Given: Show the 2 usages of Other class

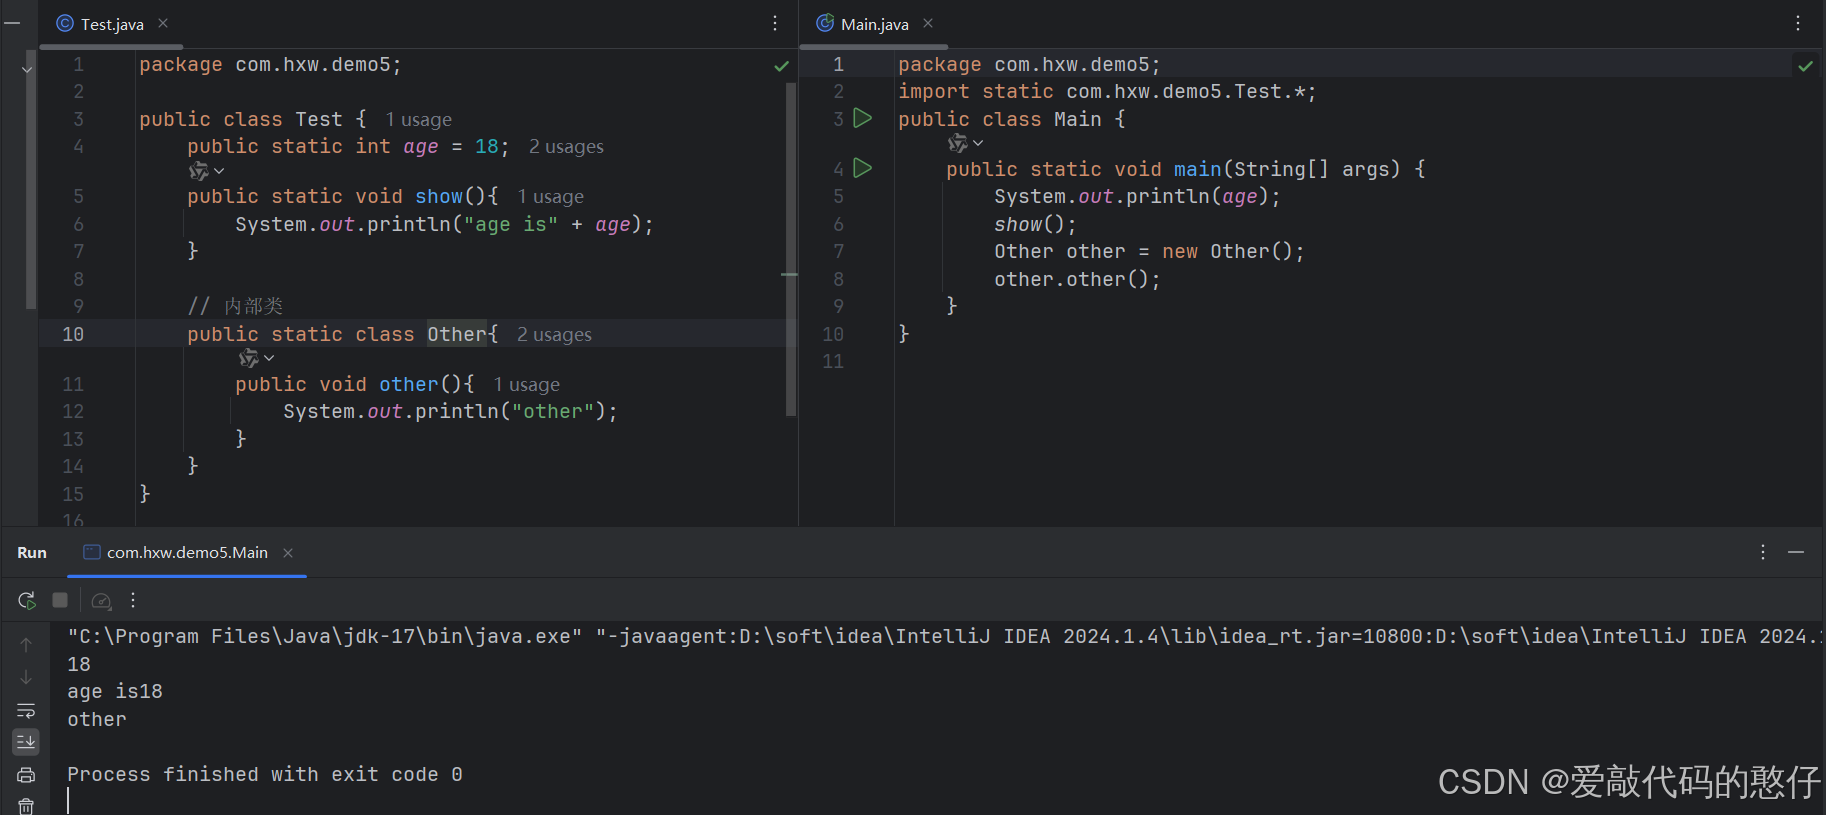Looking at the screenshot, I should pyautogui.click(x=554, y=335).
